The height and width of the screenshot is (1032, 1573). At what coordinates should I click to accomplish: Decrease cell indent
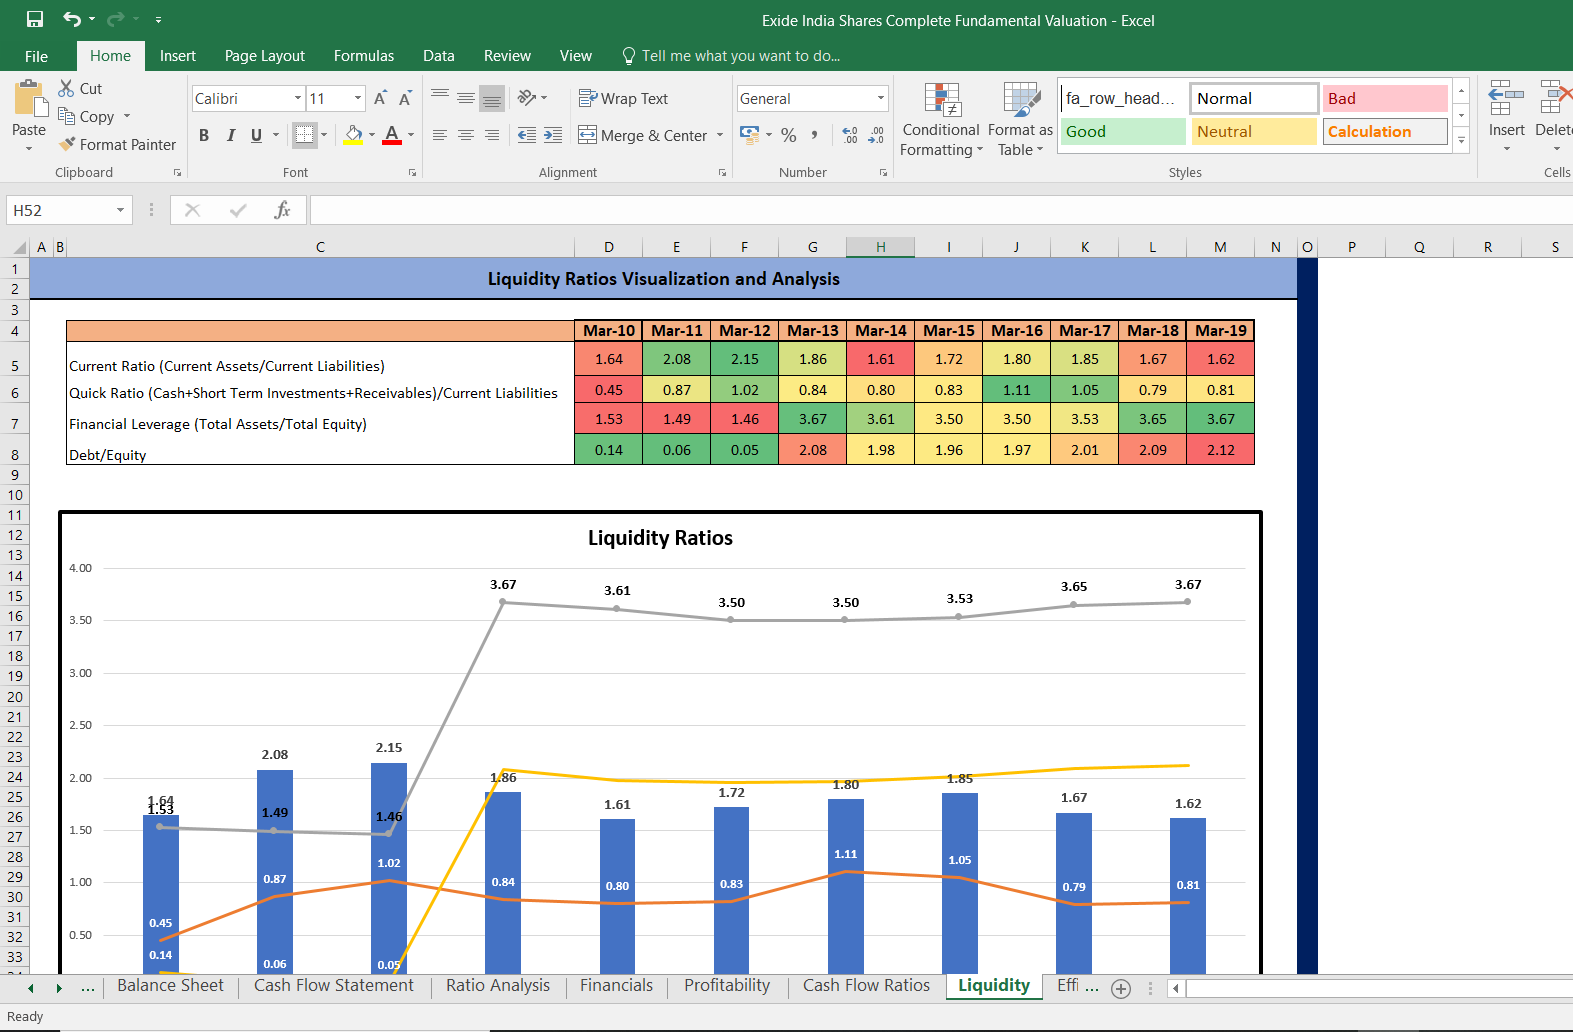click(527, 135)
